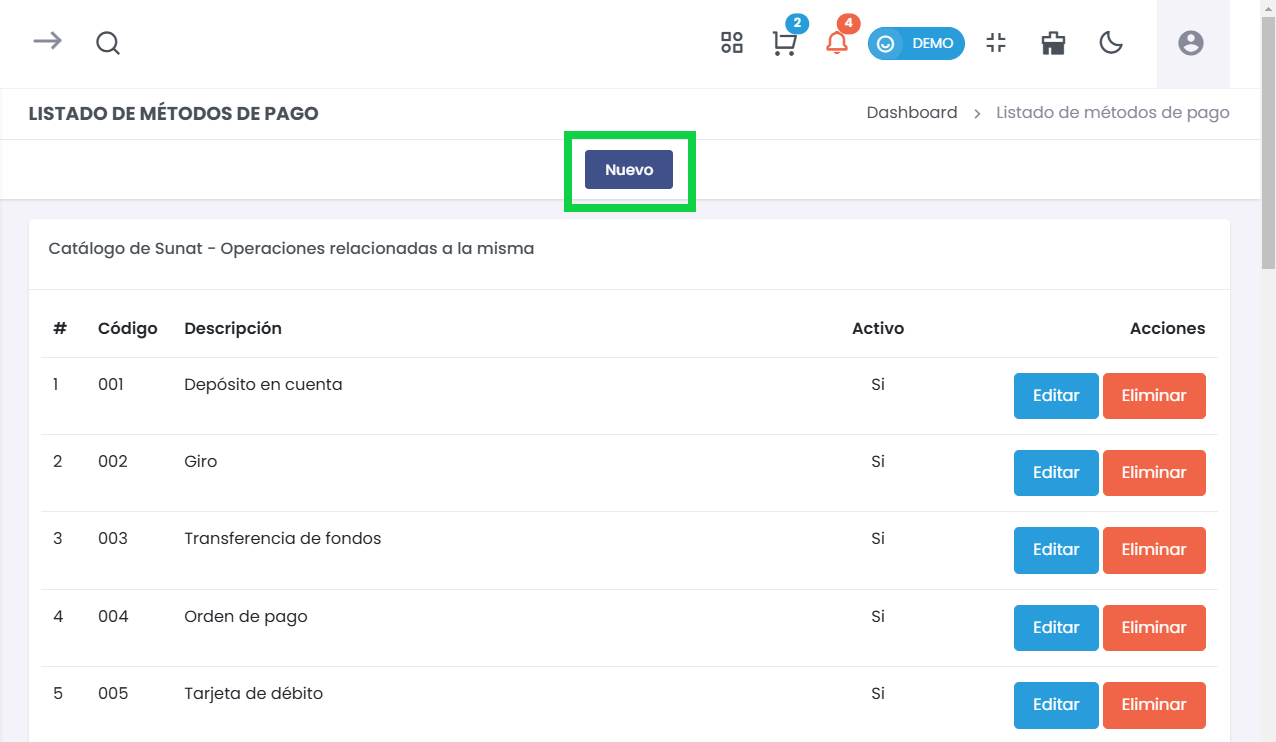View notifications via the bell icon
1276x742 pixels.
838,45
